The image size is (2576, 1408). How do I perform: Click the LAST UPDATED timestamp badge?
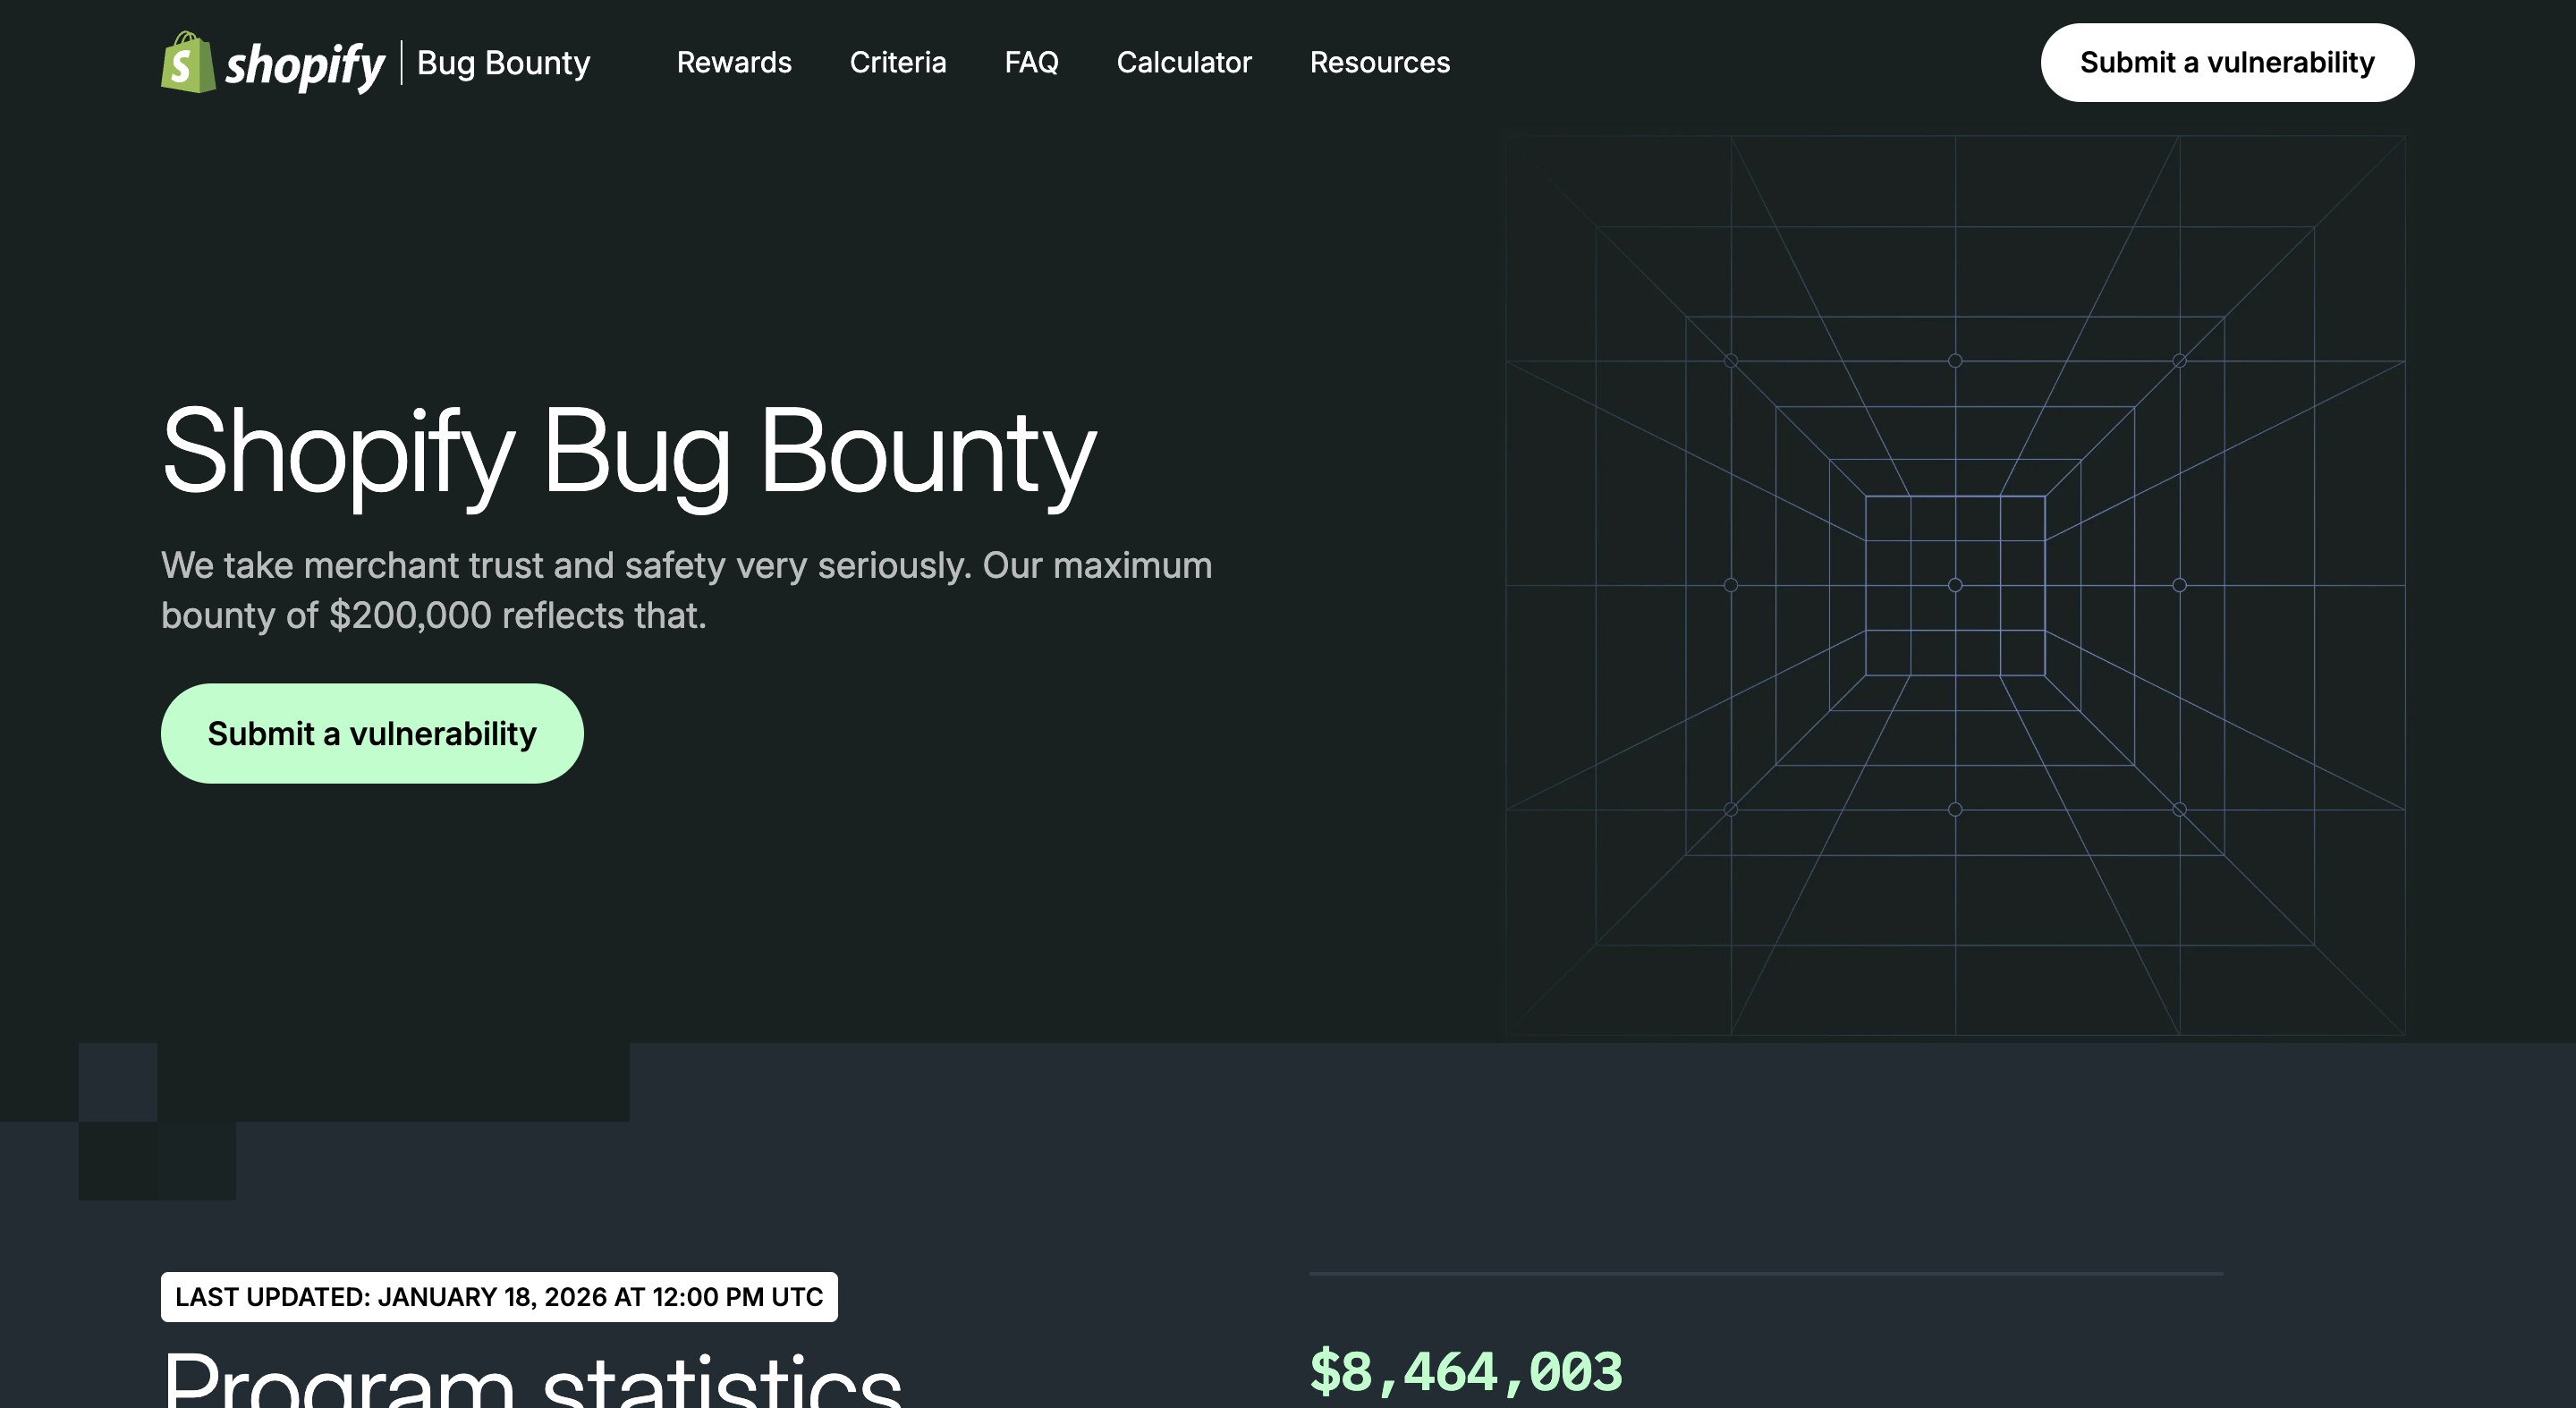[x=498, y=1297]
